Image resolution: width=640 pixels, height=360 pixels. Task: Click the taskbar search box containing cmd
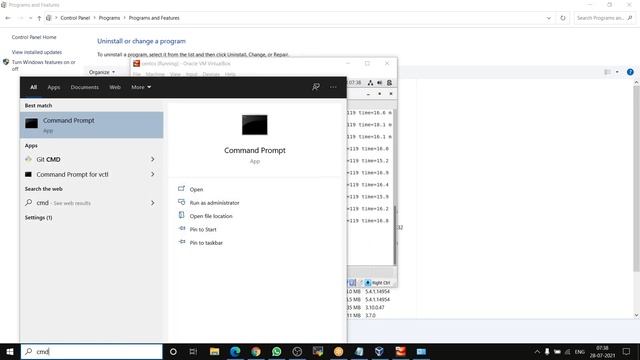(91, 351)
